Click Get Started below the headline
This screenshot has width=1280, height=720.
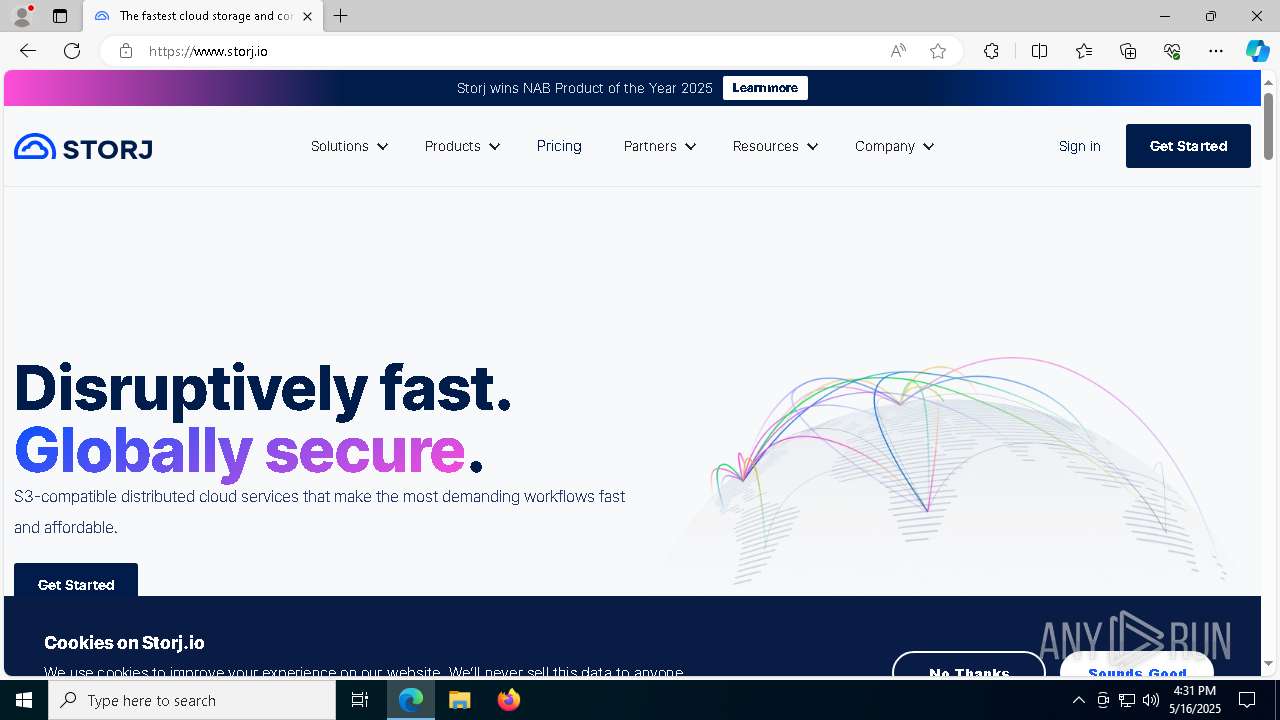pos(76,581)
